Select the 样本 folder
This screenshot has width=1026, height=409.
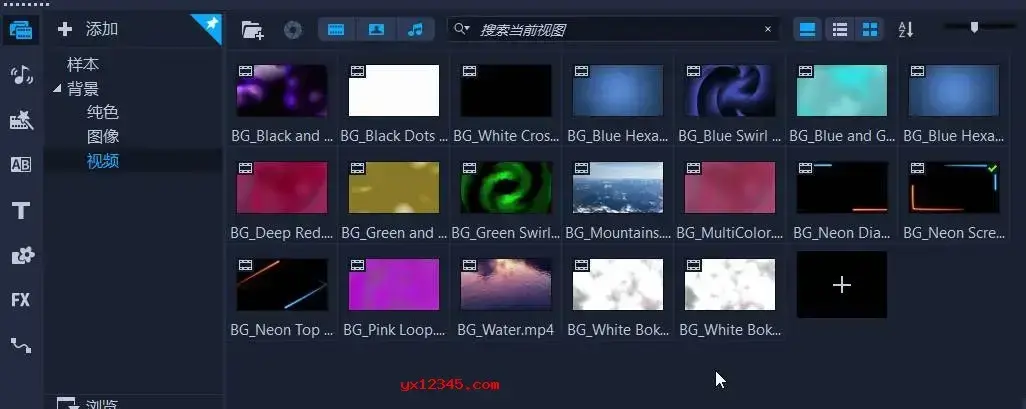83,64
